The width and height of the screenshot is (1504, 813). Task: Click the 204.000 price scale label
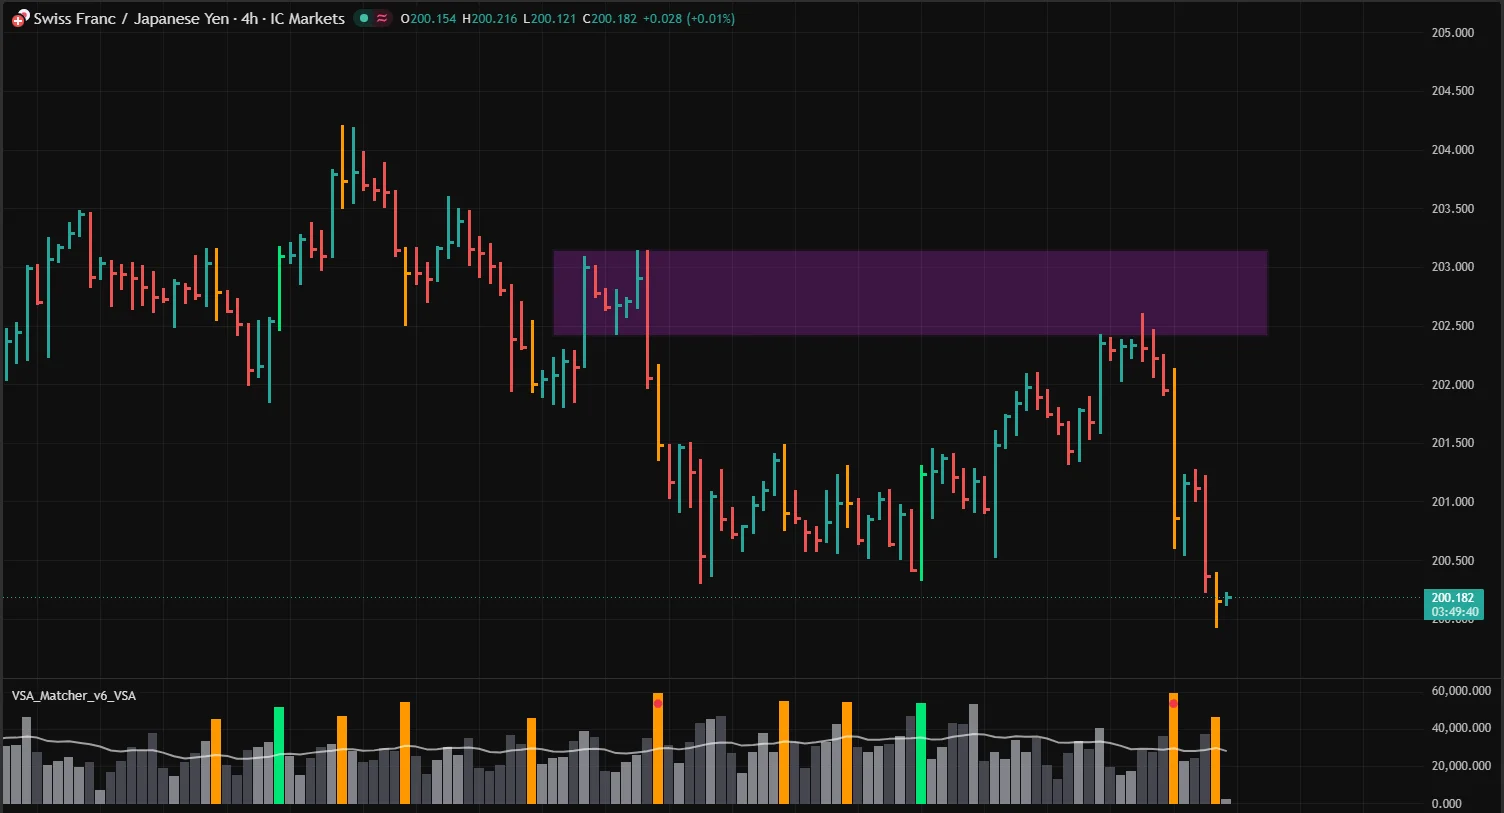tap(1453, 150)
